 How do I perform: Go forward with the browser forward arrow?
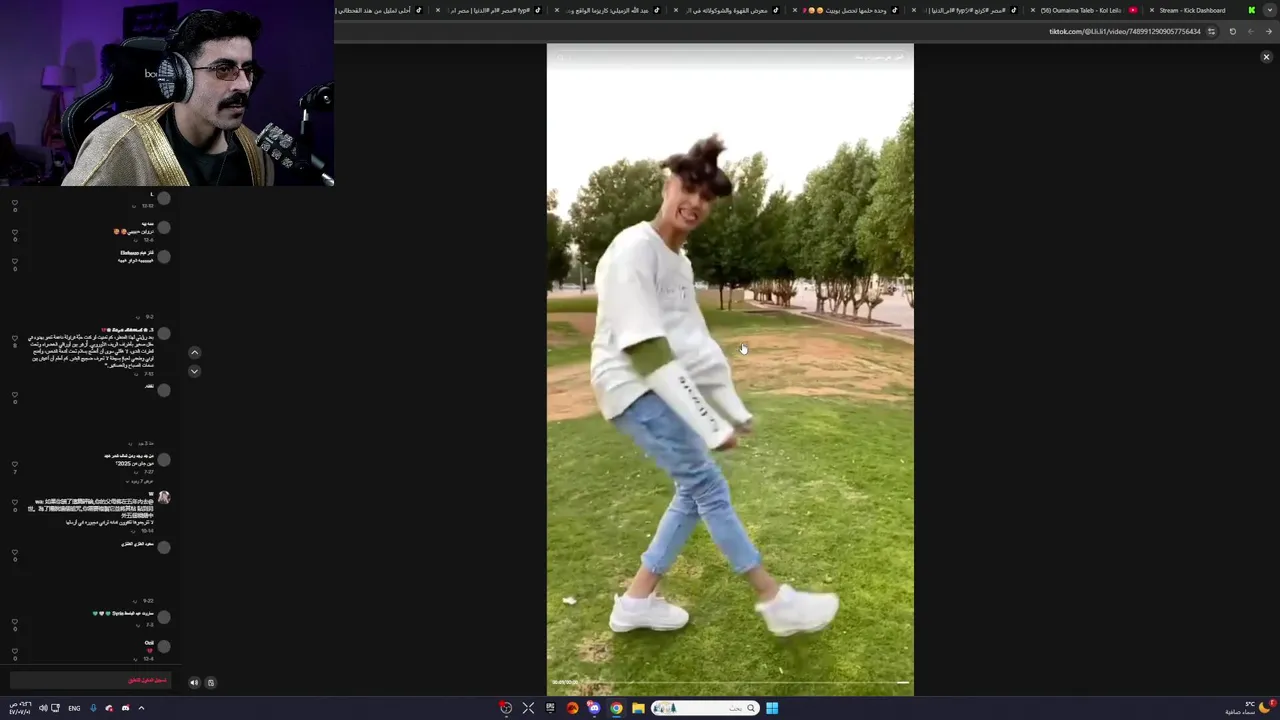click(1250, 32)
